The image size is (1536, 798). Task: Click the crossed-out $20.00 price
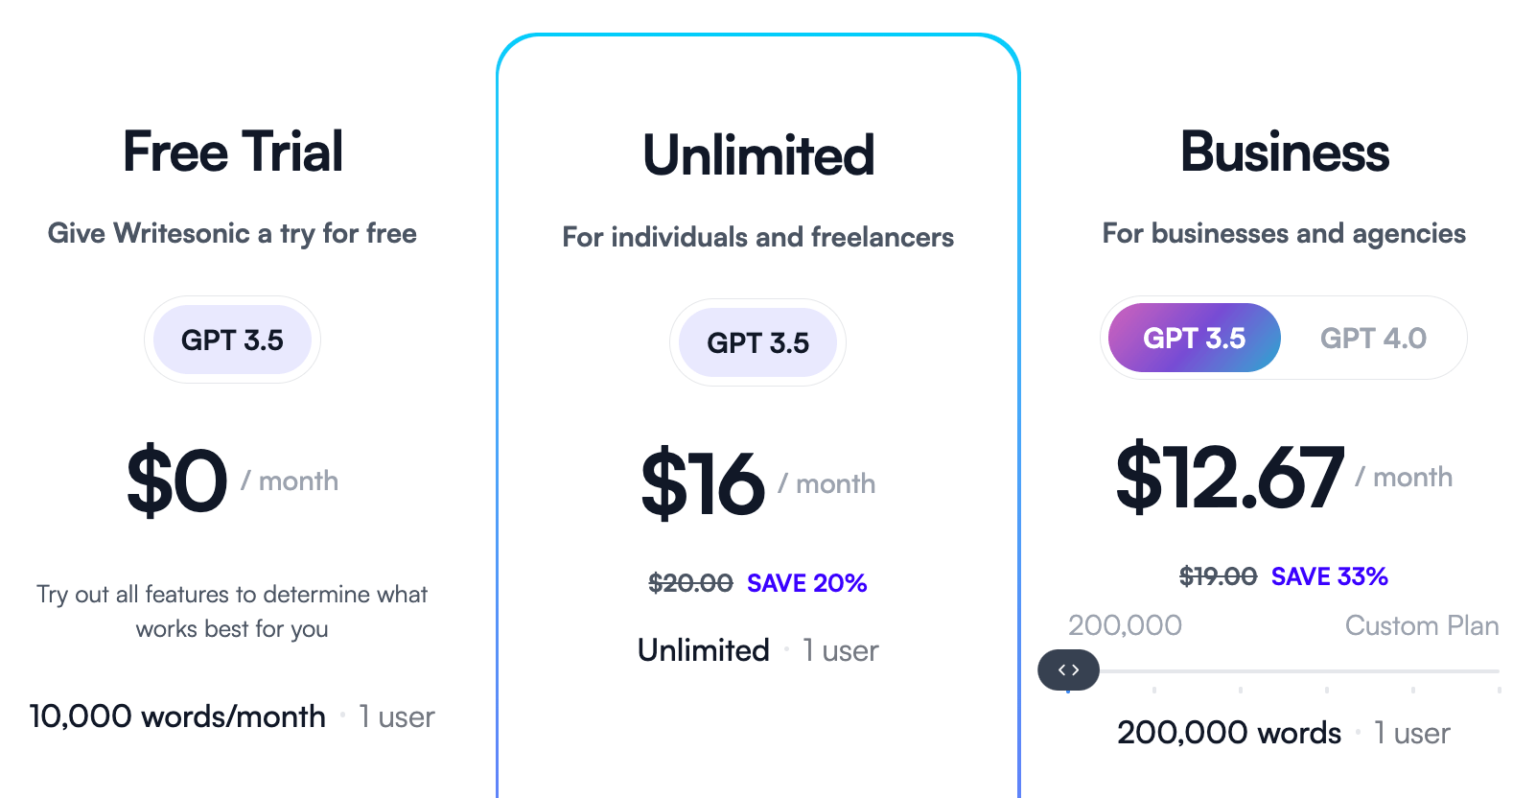690,583
